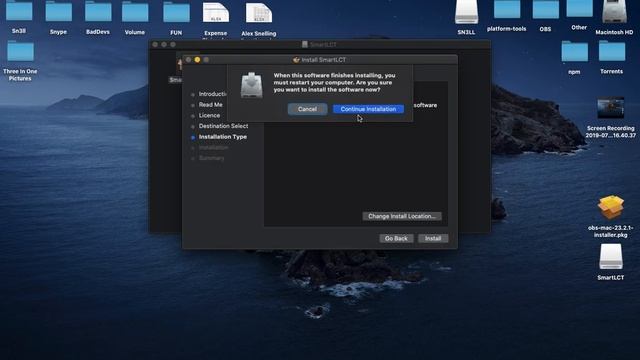Click the installer disk icon in dialog

[x=251, y=85]
